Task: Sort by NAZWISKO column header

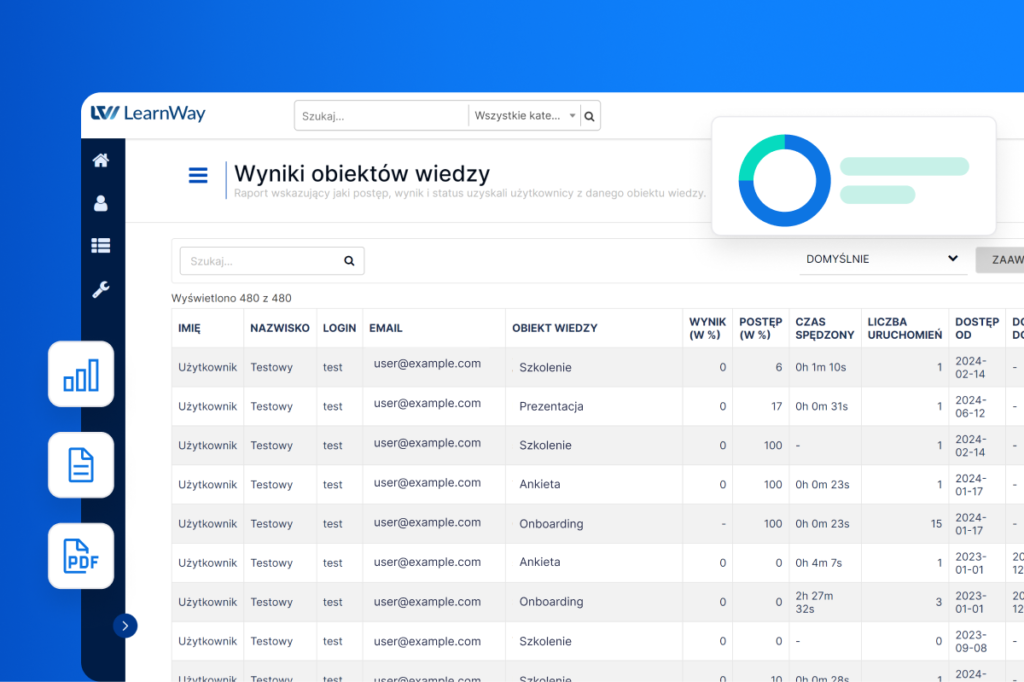Action: coord(279,328)
